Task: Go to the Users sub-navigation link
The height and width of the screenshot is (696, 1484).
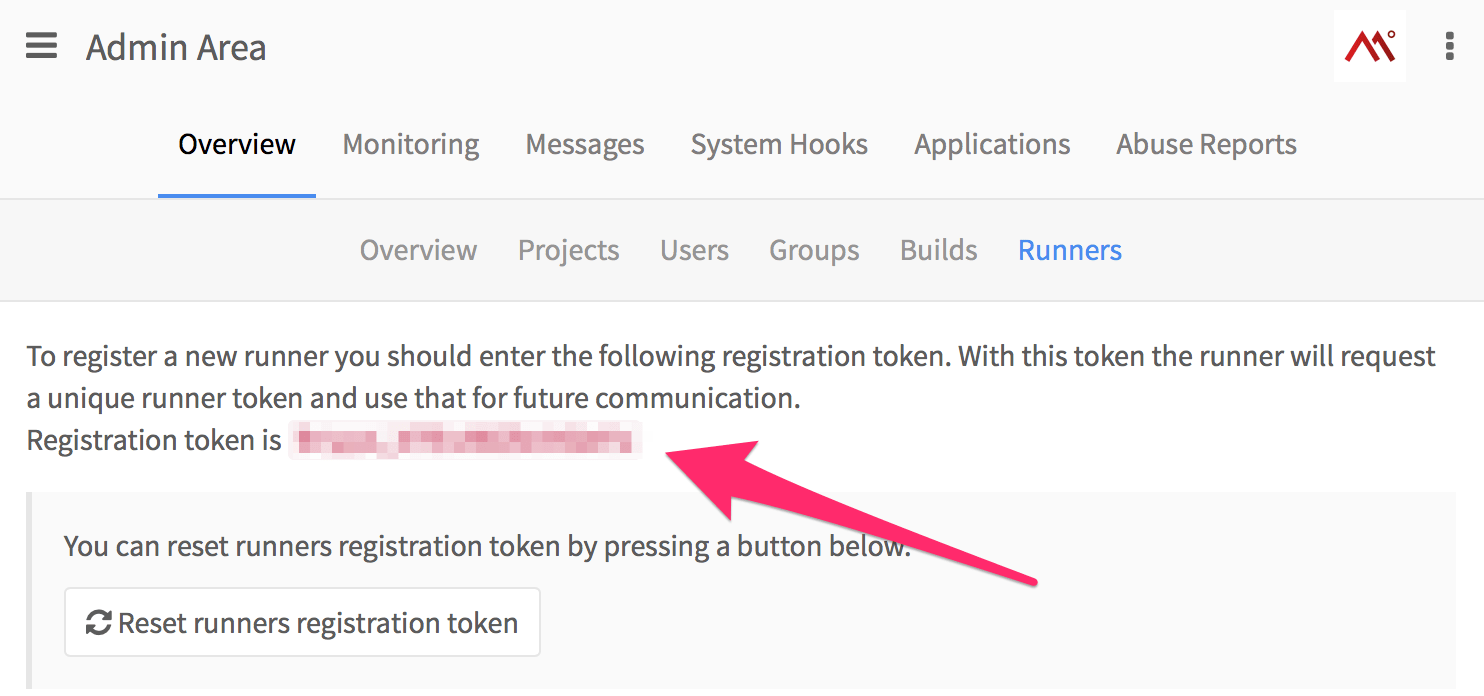Action: 694,250
